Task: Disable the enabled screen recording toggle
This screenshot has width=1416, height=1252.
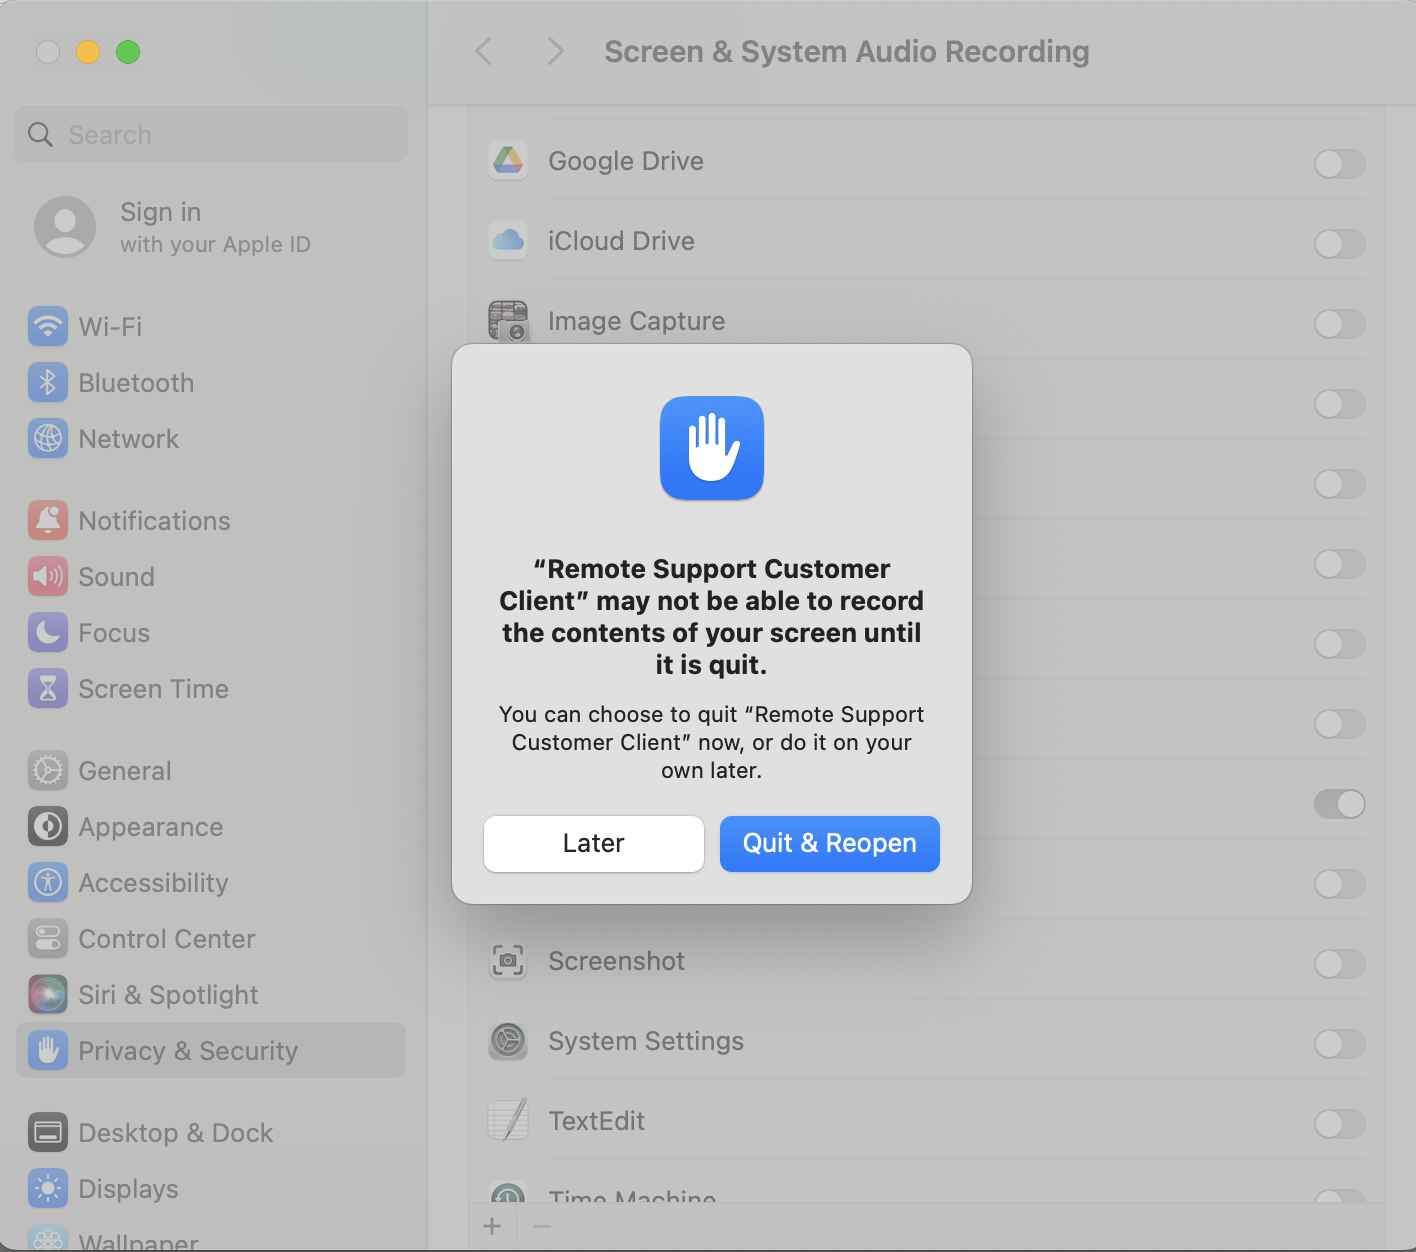Action: (1339, 804)
